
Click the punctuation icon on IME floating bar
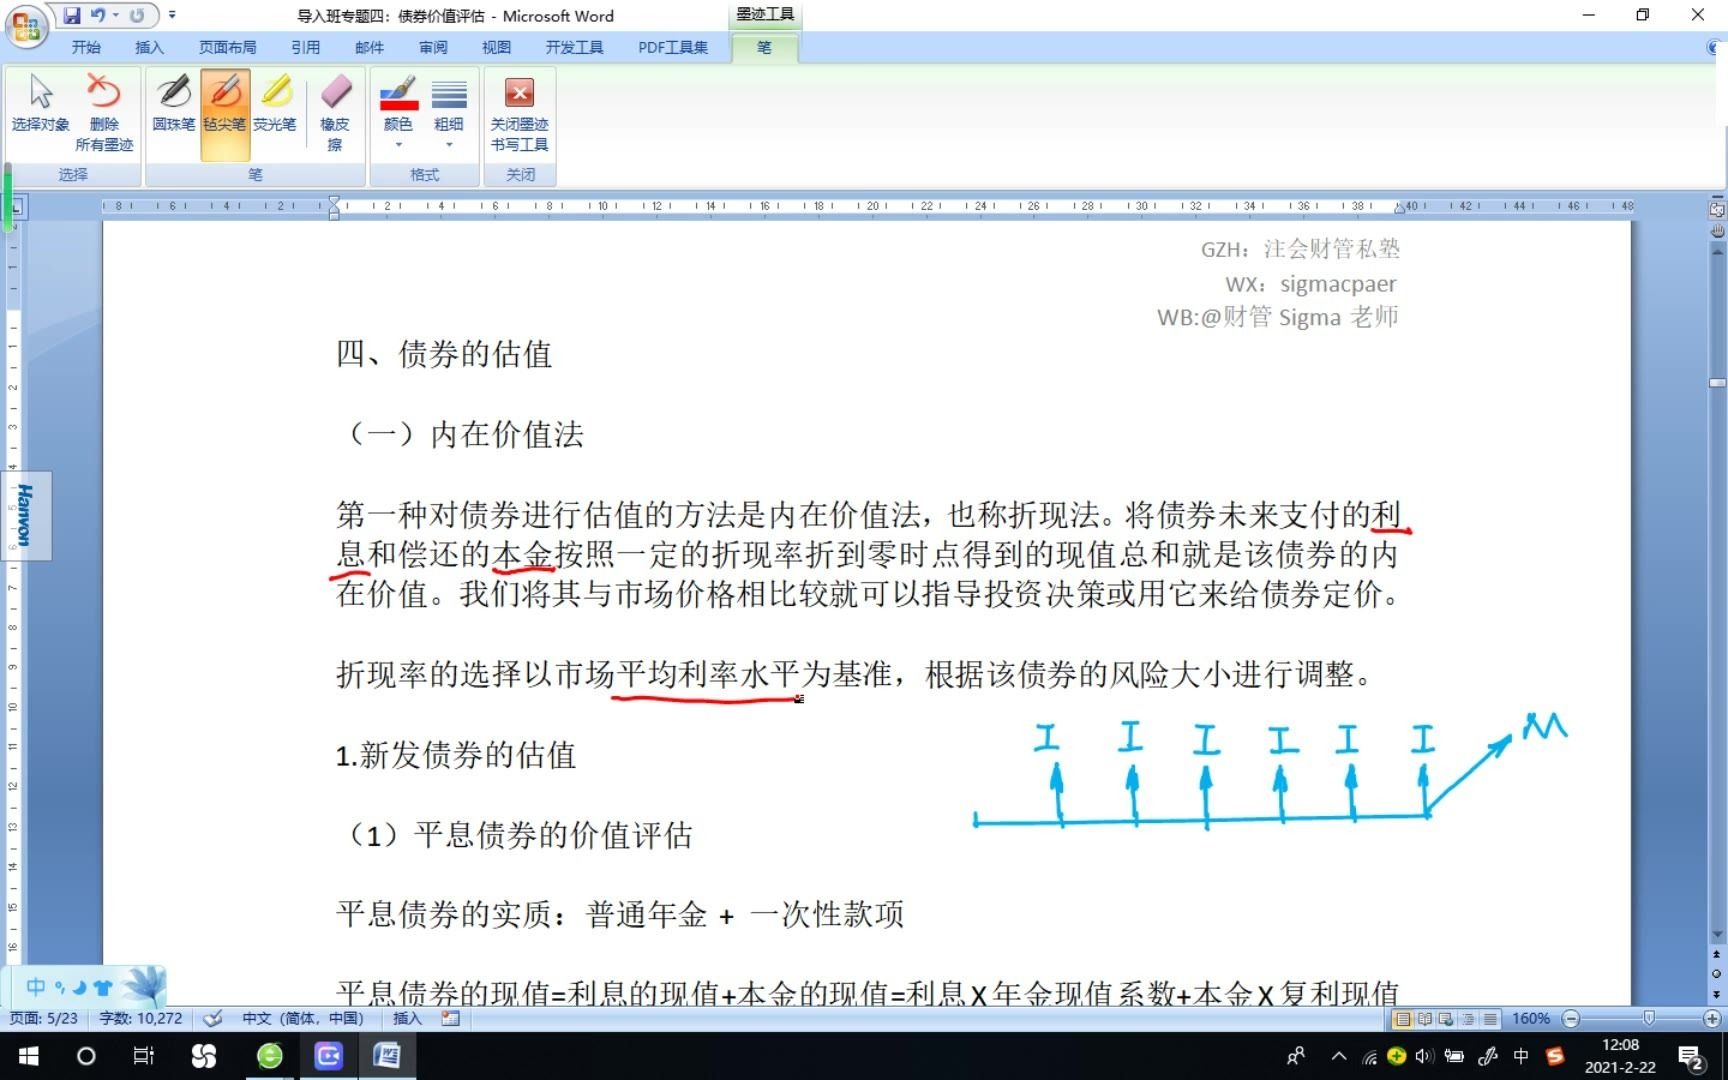click(60, 987)
